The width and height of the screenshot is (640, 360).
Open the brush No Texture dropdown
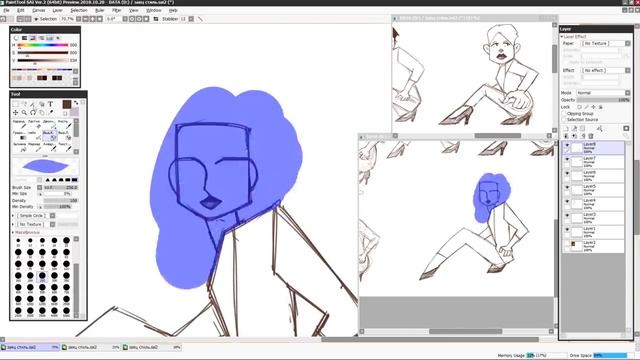[x=52, y=224]
